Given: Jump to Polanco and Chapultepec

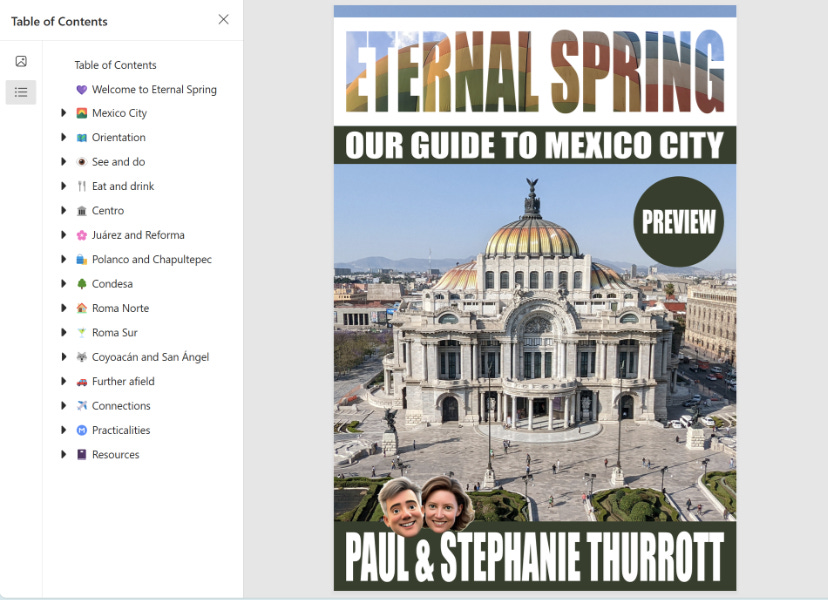Looking at the screenshot, I should [152, 259].
